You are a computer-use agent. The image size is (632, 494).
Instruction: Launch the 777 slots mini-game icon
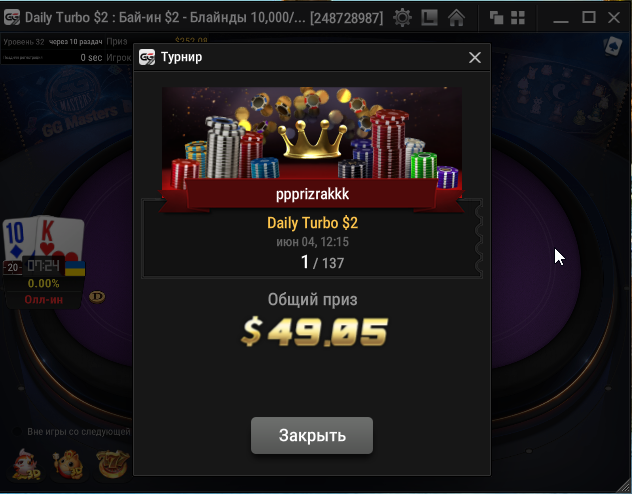click(x=113, y=464)
